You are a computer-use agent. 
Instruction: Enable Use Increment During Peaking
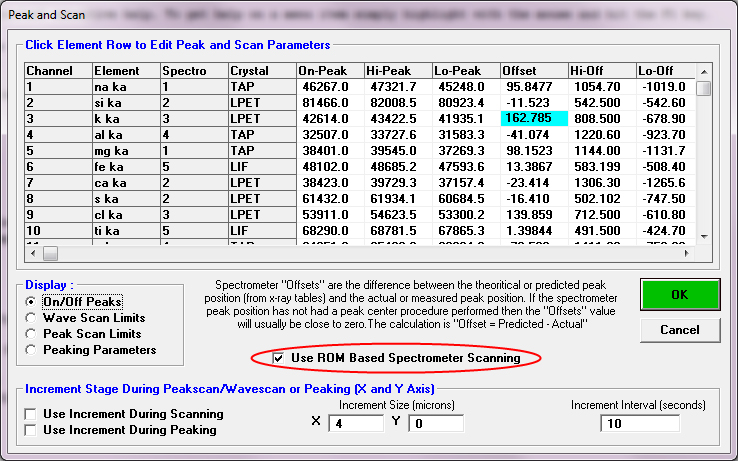pos(33,430)
